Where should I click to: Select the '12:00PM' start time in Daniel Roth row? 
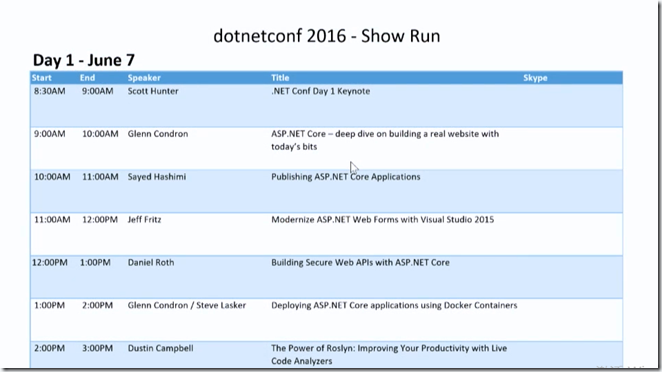coord(50,263)
